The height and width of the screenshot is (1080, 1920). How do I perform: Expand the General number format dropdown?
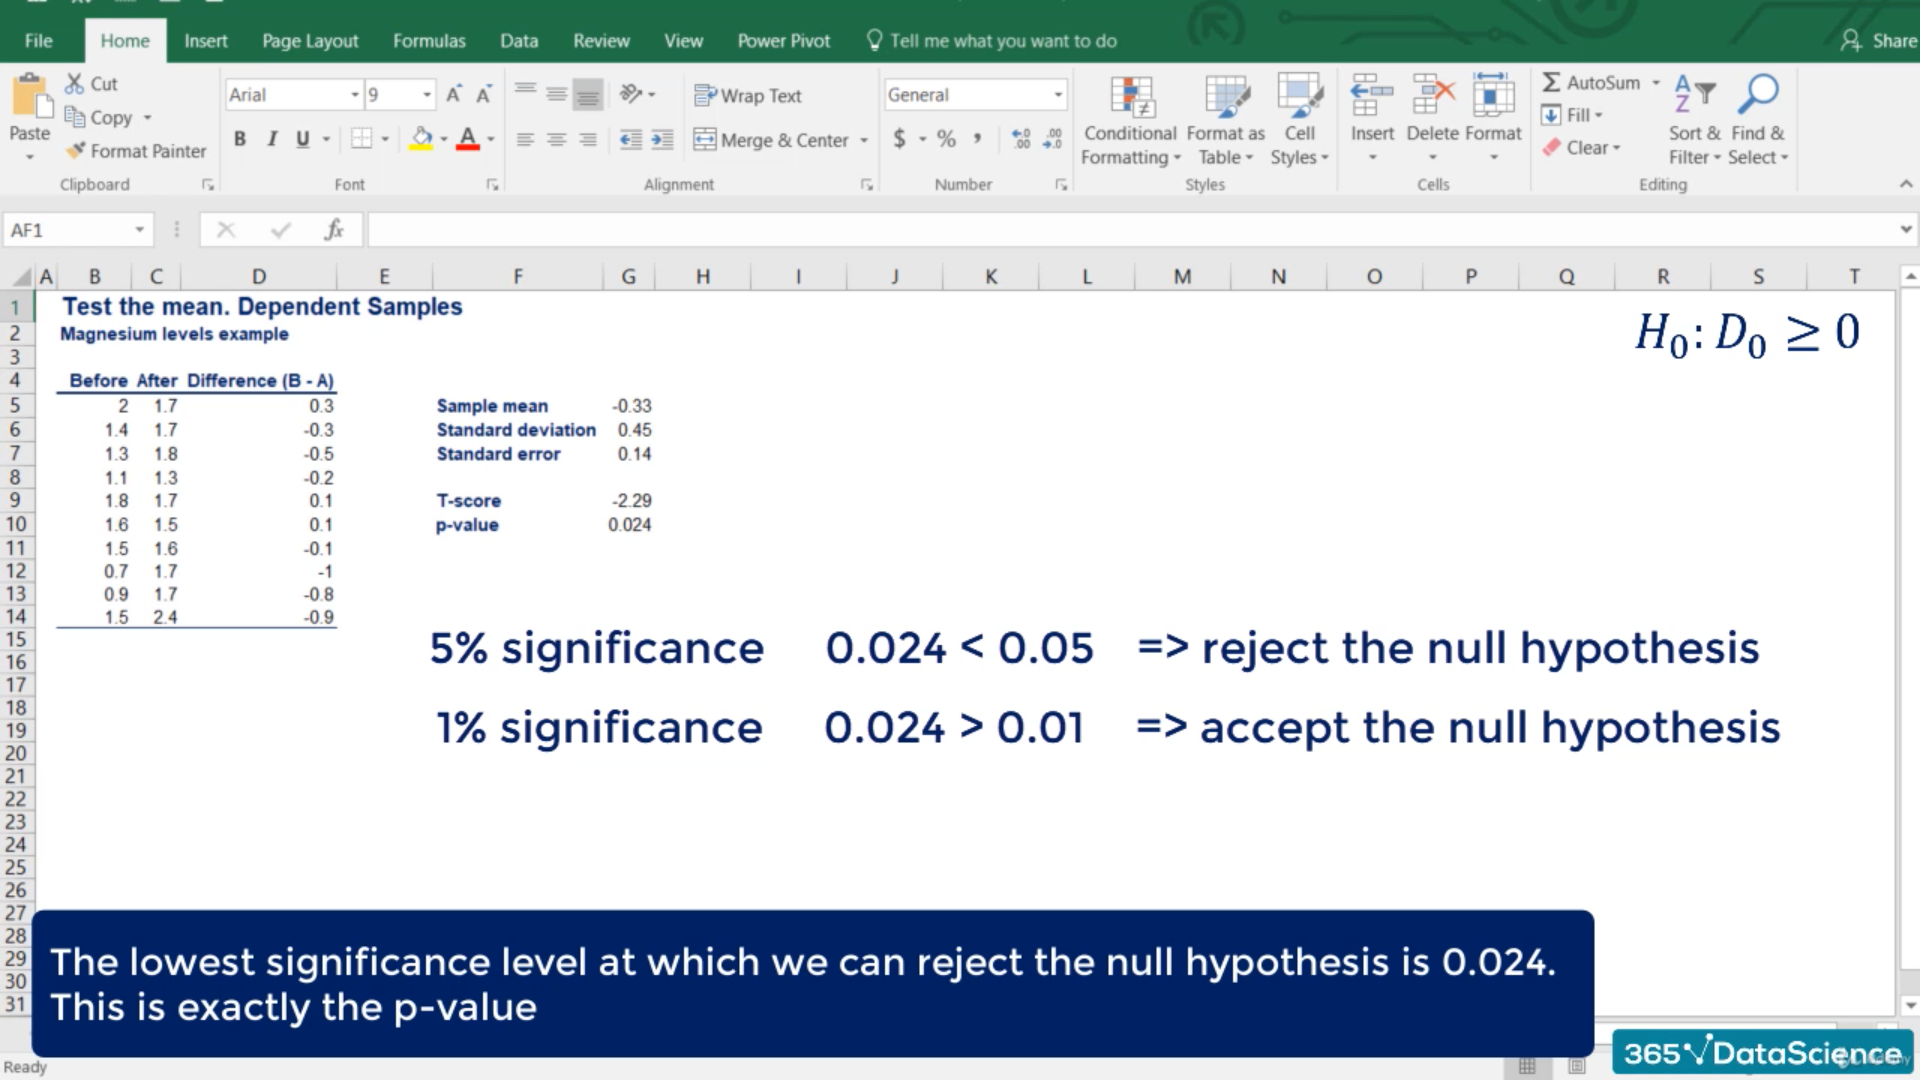[x=1057, y=95]
